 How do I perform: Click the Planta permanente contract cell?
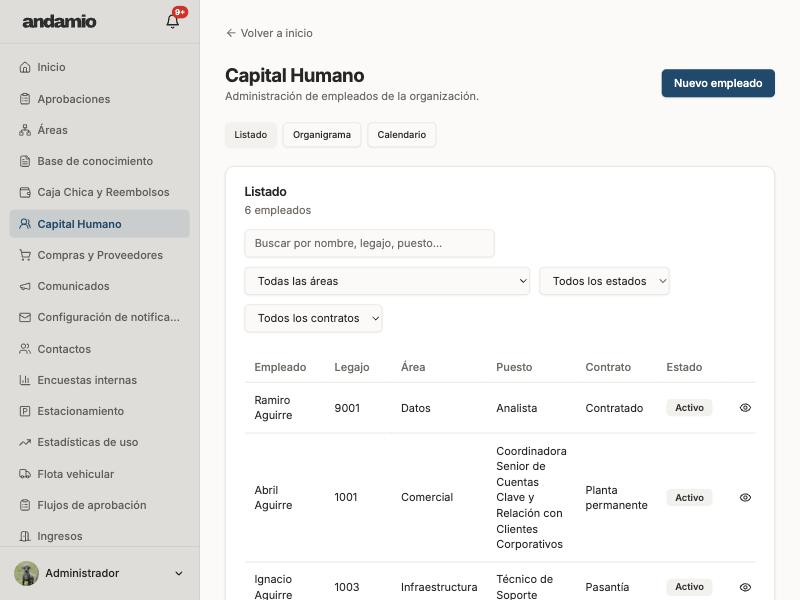(x=616, y=497)
